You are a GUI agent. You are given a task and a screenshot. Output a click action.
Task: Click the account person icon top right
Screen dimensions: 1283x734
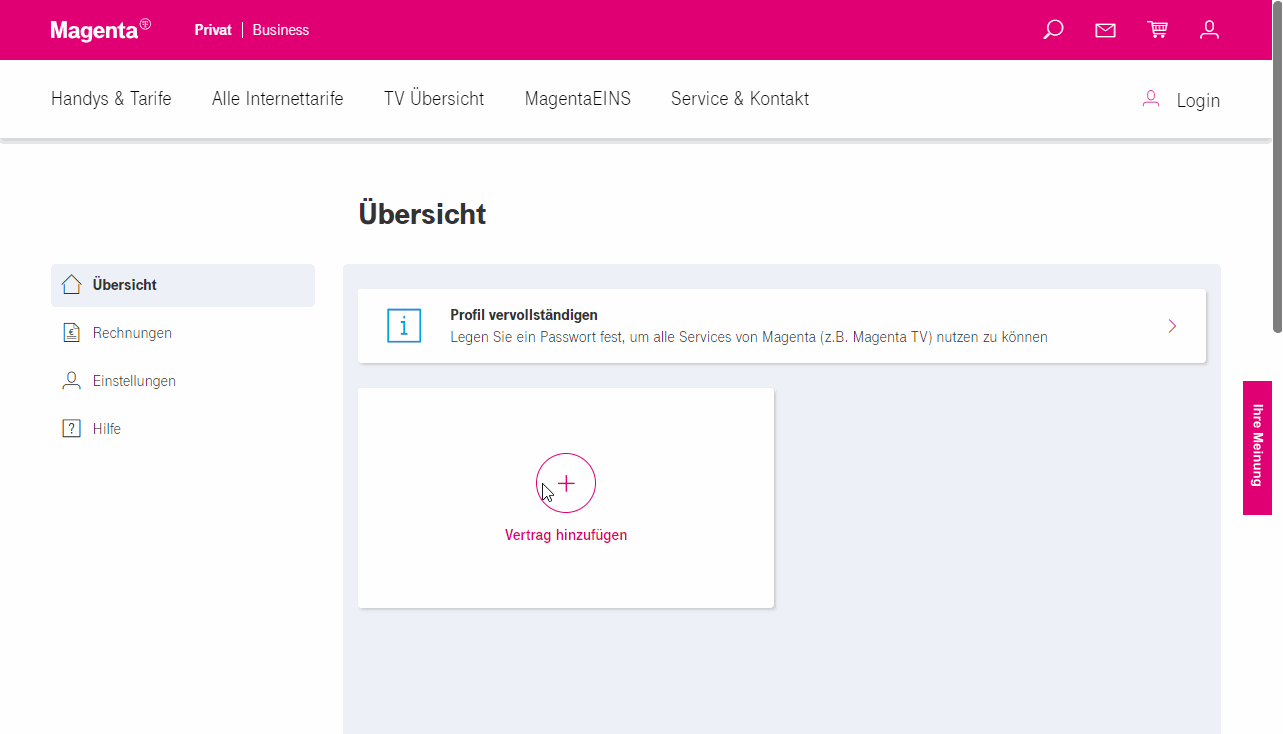(x=1209, y=29)
